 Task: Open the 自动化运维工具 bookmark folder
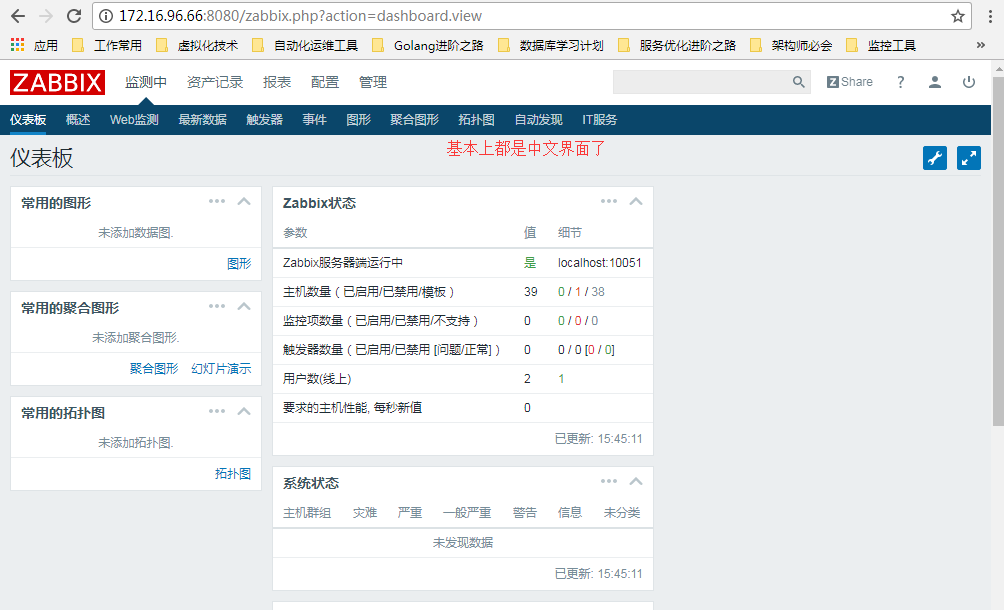[x=305, y=45]
